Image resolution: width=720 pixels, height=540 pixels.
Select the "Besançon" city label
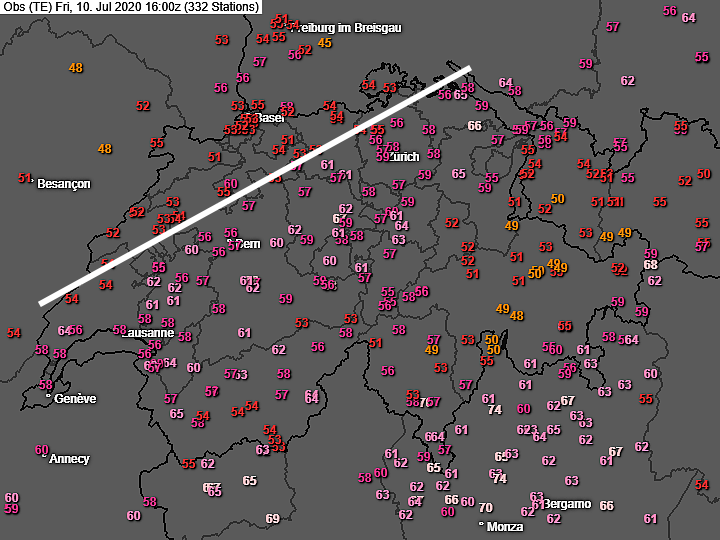pos(64,184)
